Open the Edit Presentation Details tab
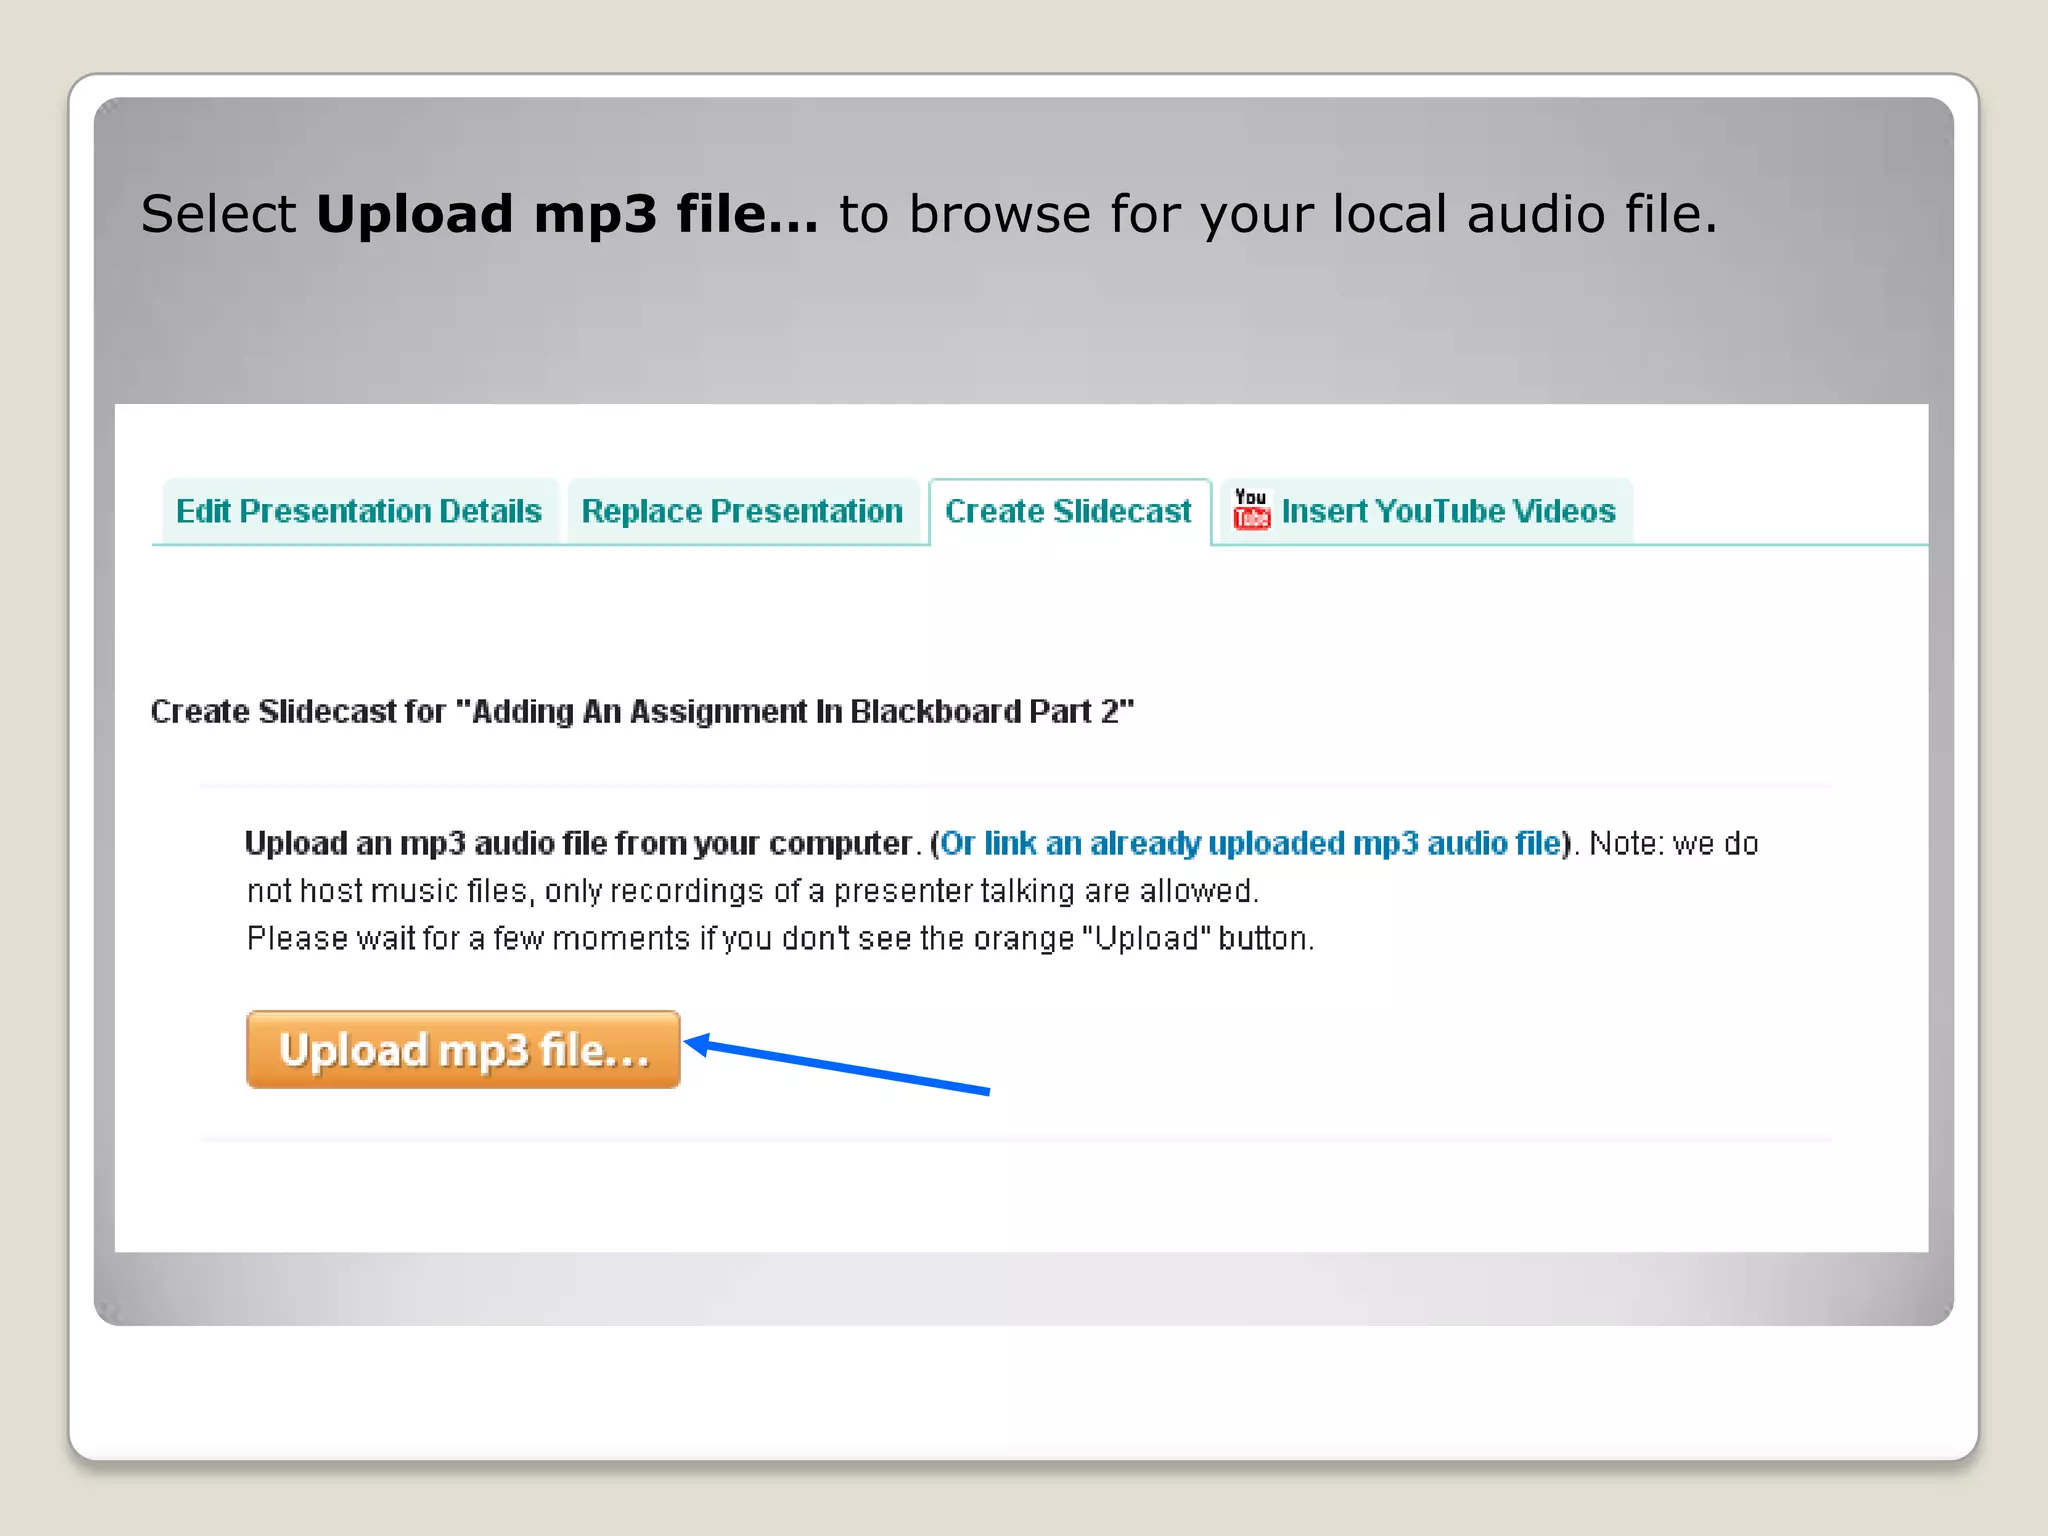Viewport: 2048px width, 1536px height. click(x=359, y=511)
